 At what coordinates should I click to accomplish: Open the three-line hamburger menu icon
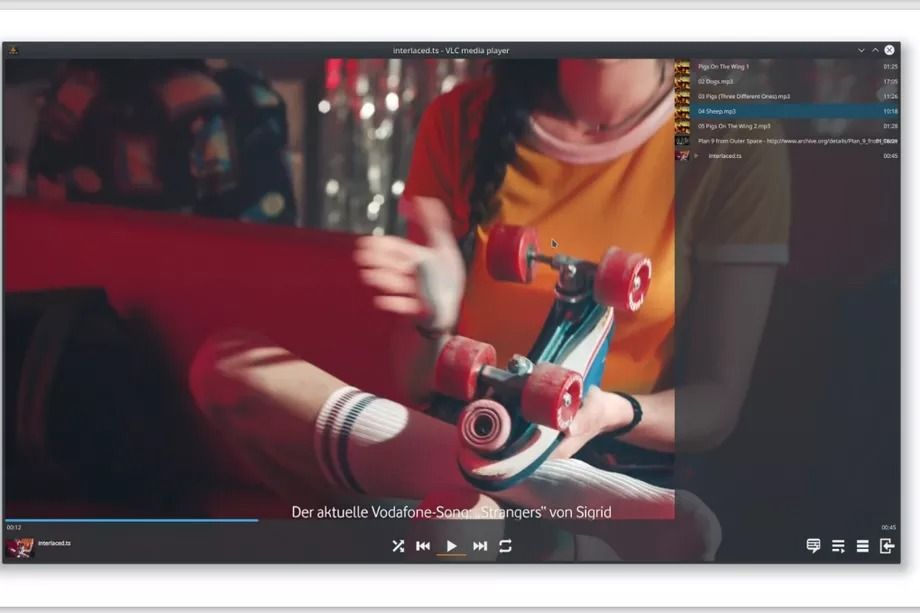(x=862, y=546)
